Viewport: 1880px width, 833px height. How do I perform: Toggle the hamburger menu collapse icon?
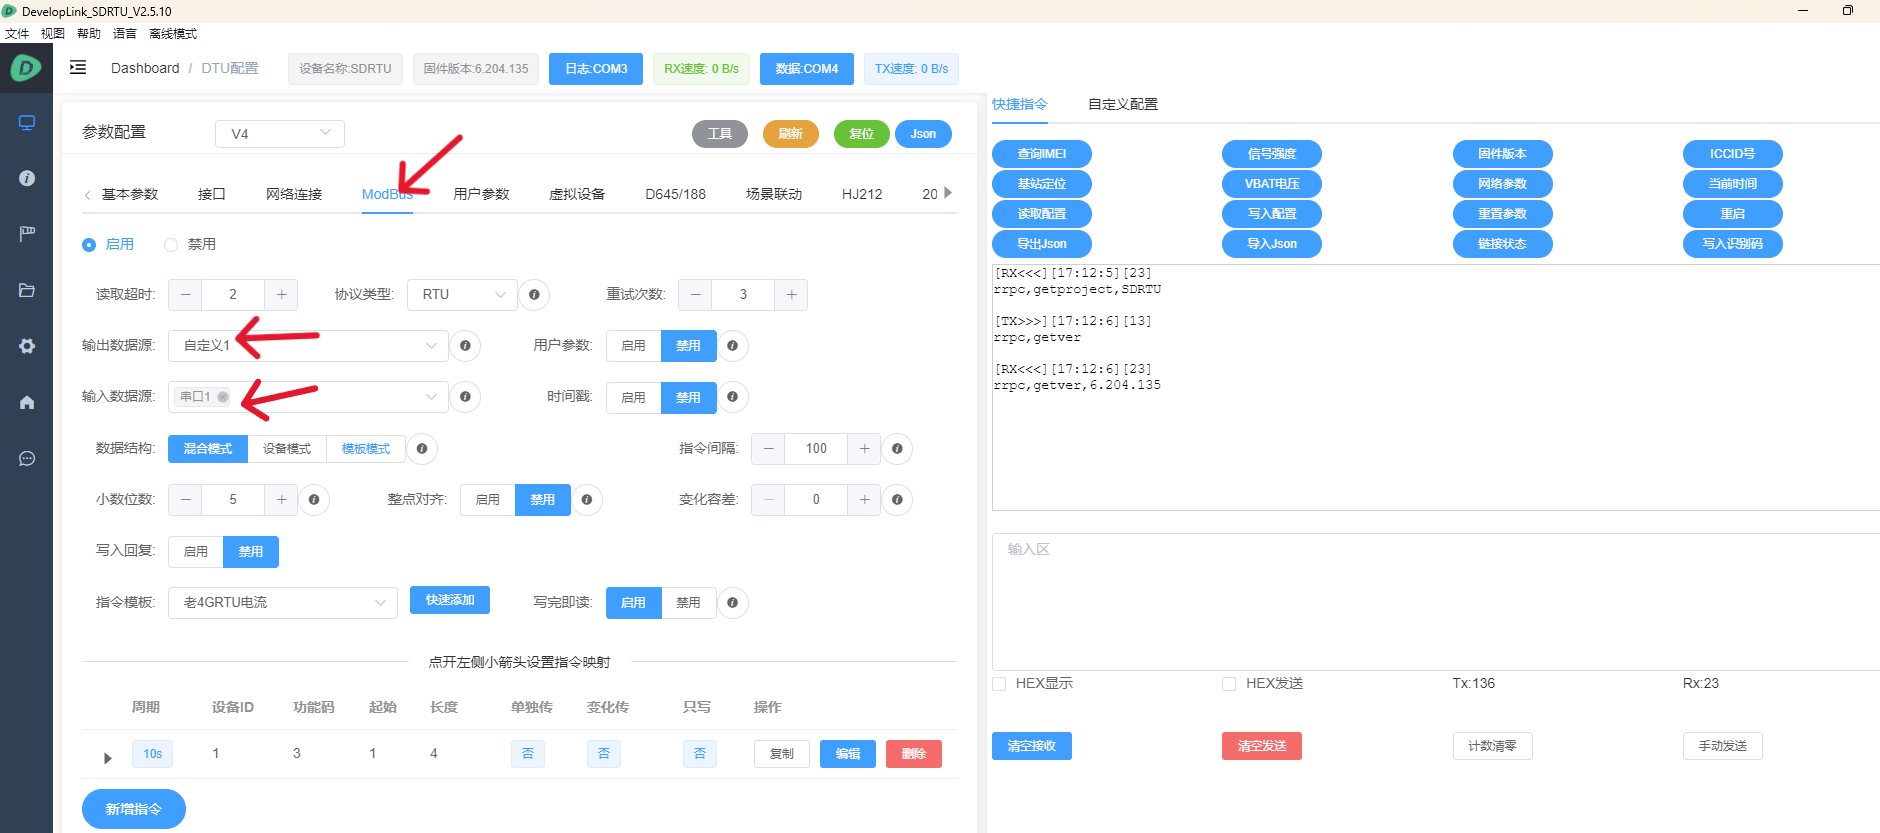tap(78, 68)
